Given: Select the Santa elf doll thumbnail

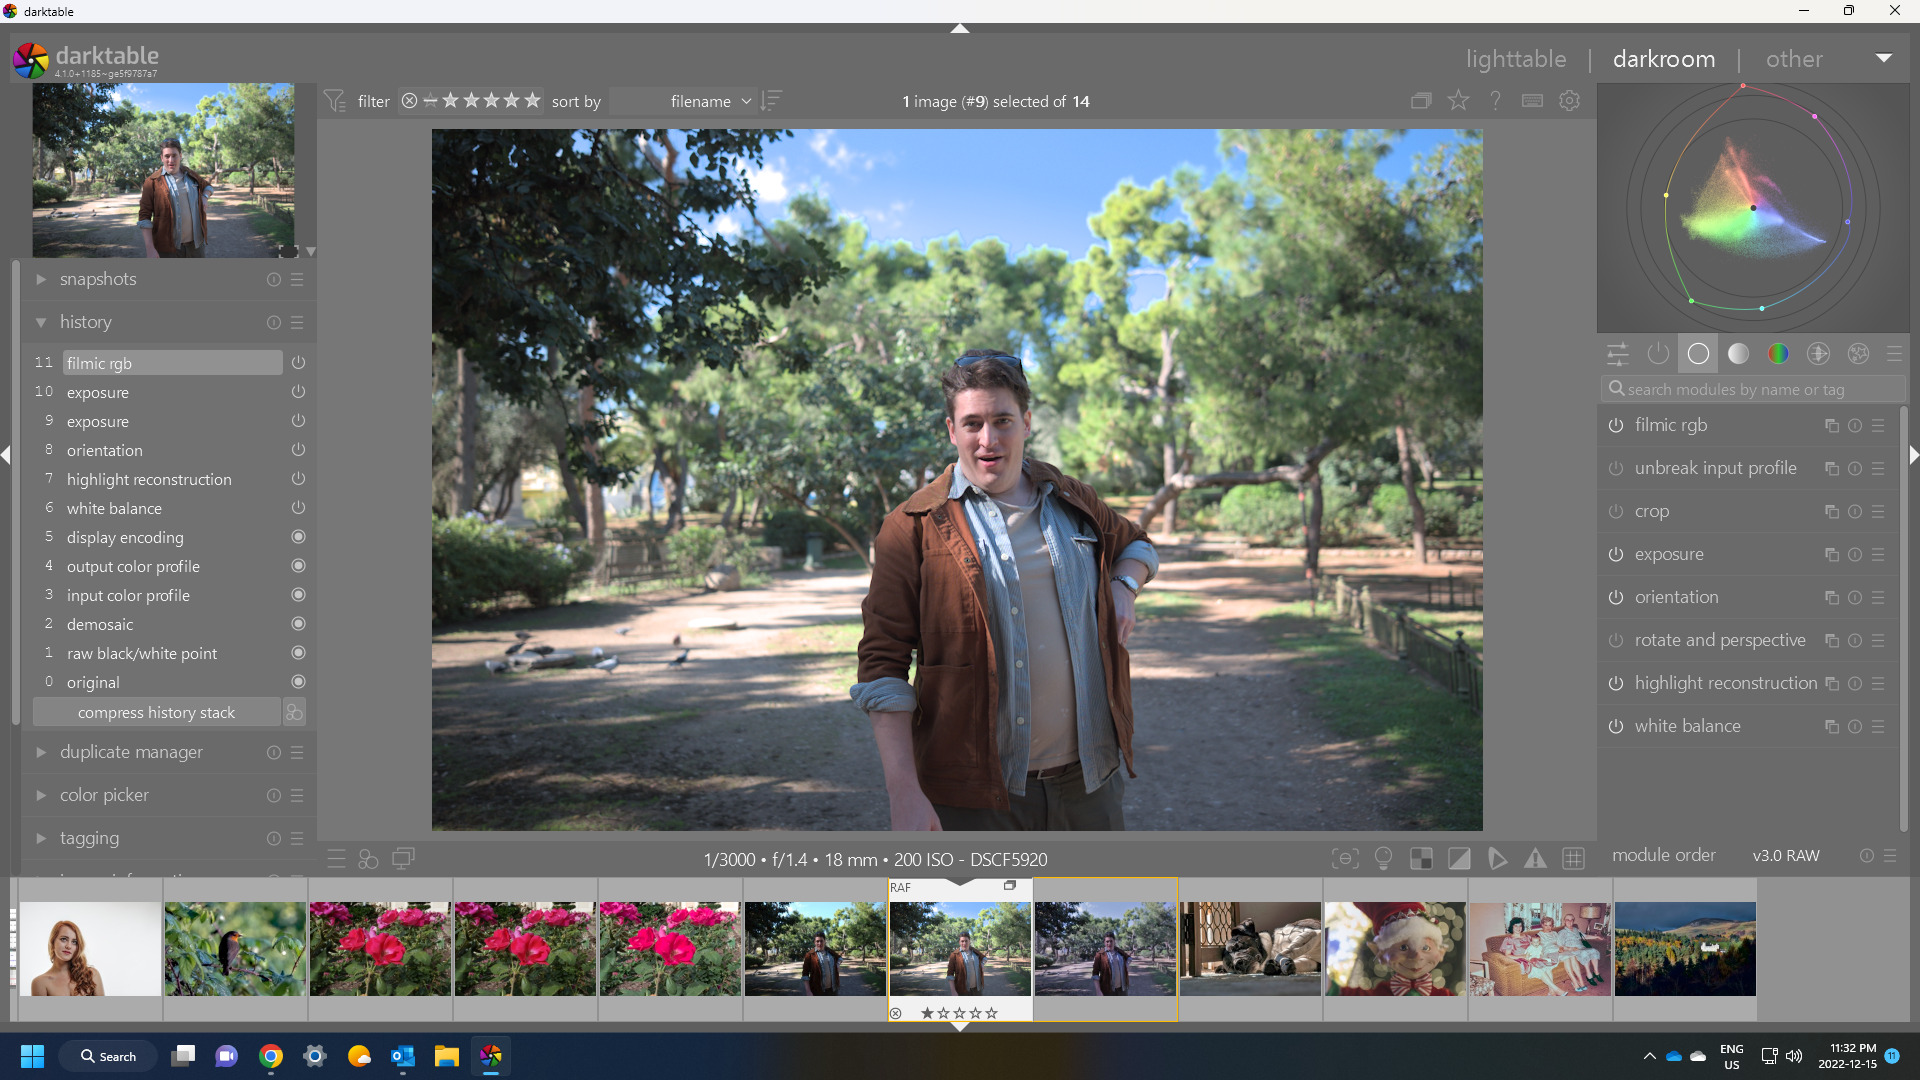Looking at the screenshot, I should click(1395, 948).
